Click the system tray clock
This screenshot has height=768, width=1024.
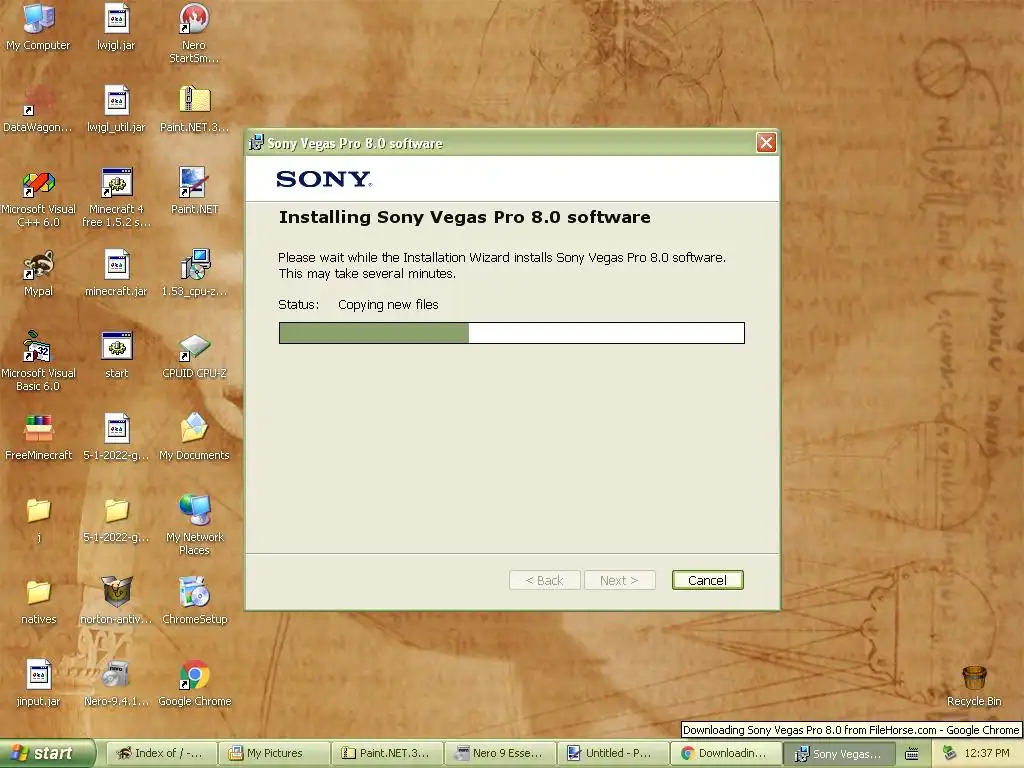point(987,753)
